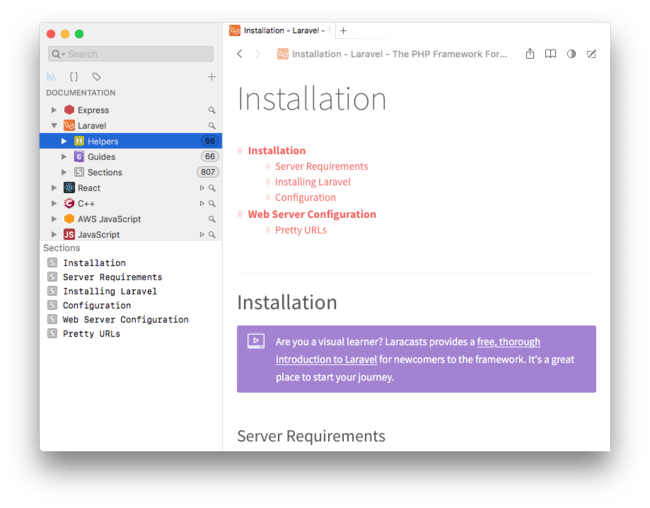
Task: Click the Search input field
Action: click(x=136, y=54)
